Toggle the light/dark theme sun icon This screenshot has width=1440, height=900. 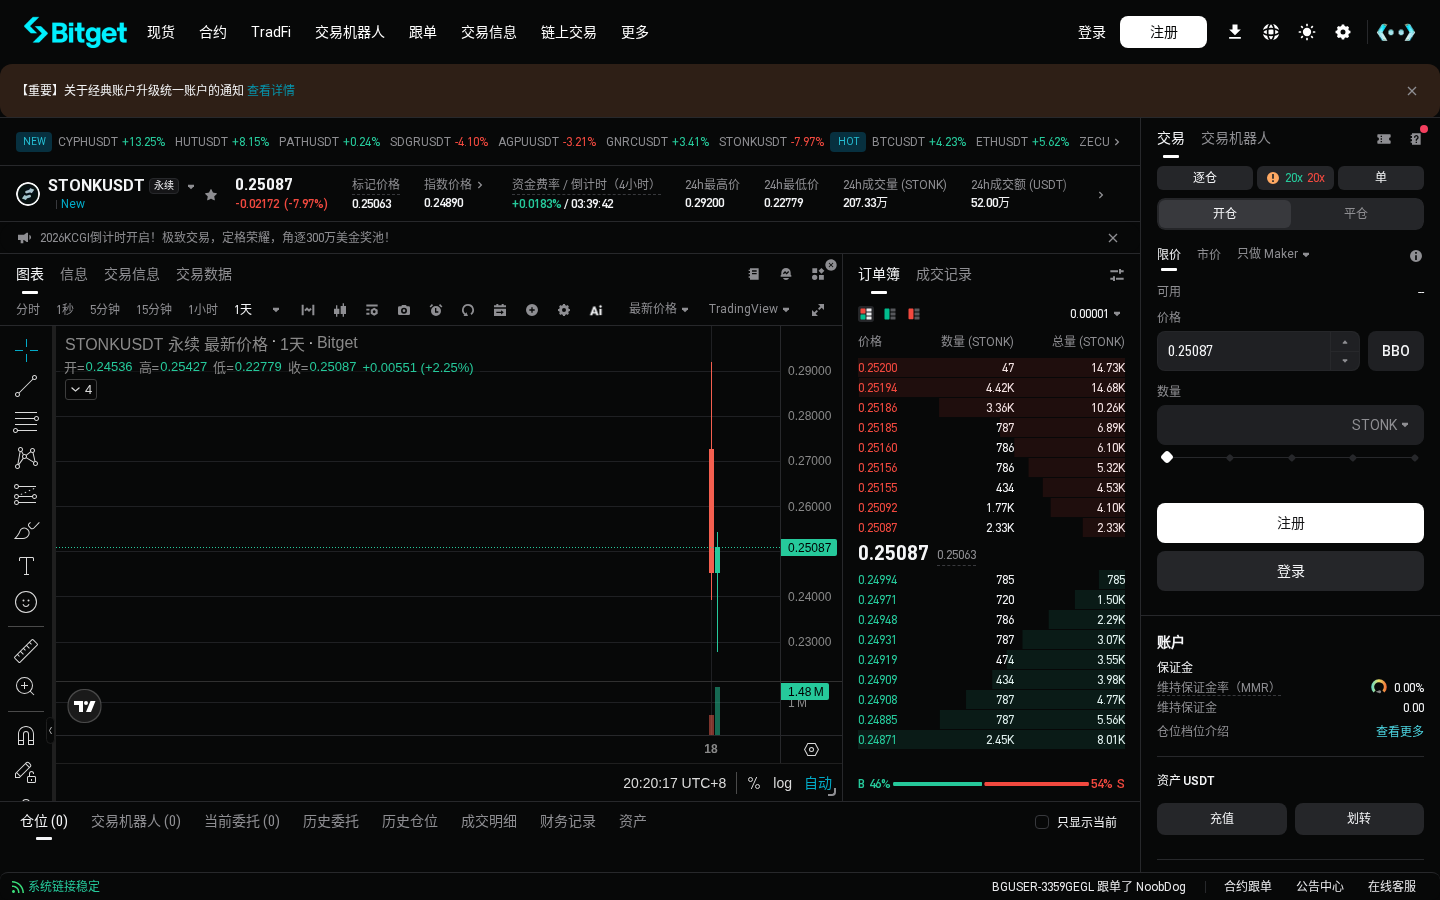(1307, 32)
